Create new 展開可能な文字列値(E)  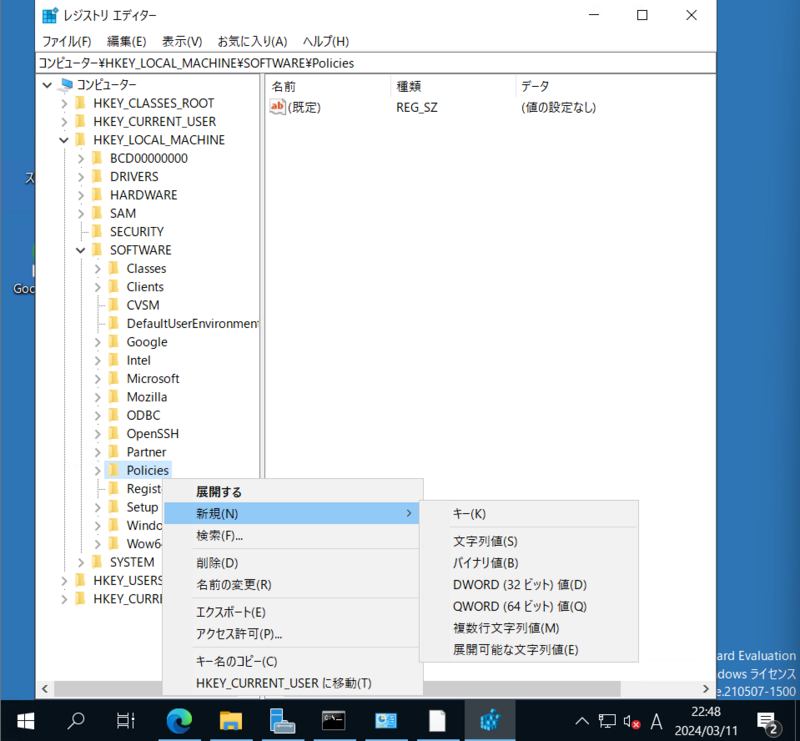(529, 650)
